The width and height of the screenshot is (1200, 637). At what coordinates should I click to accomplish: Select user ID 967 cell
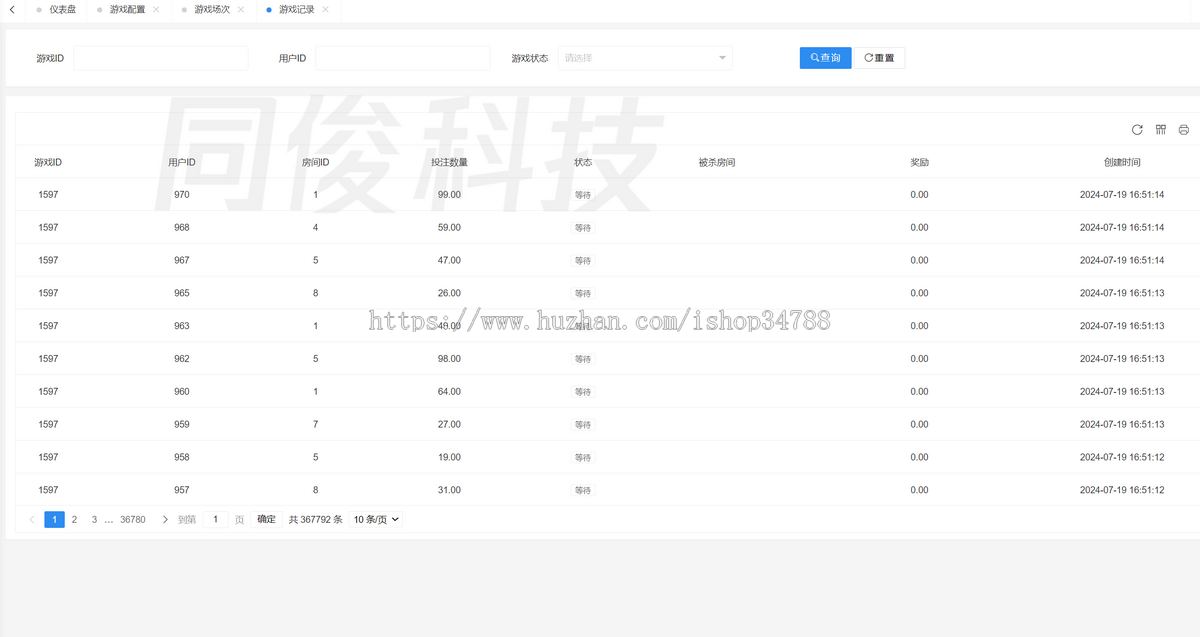coord(181,260)
